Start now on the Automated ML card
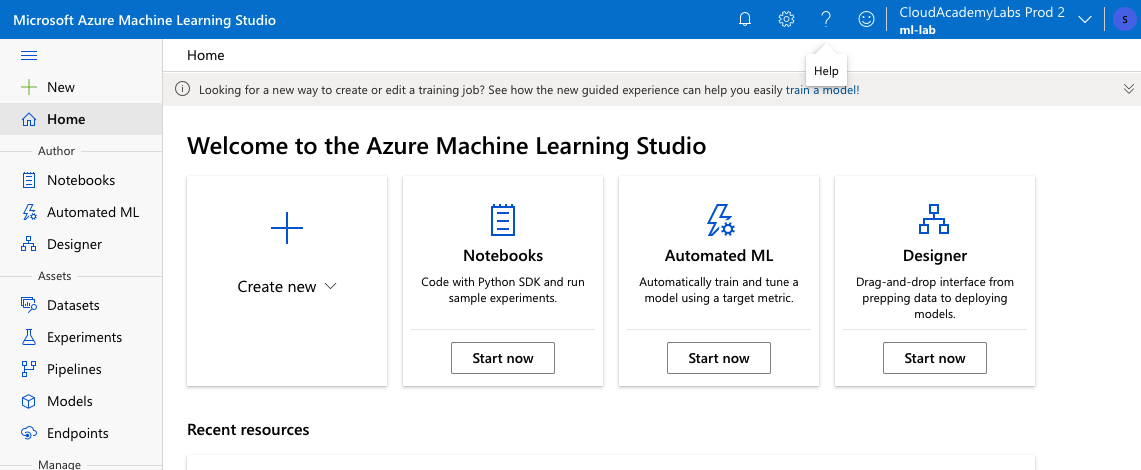 (x=719, y=358)
